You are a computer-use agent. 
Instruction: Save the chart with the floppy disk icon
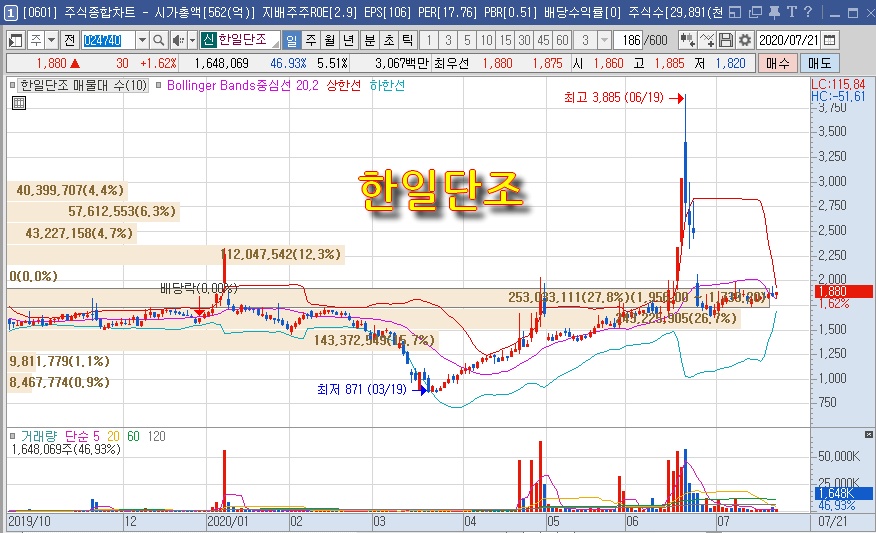[x=726, y=40]
